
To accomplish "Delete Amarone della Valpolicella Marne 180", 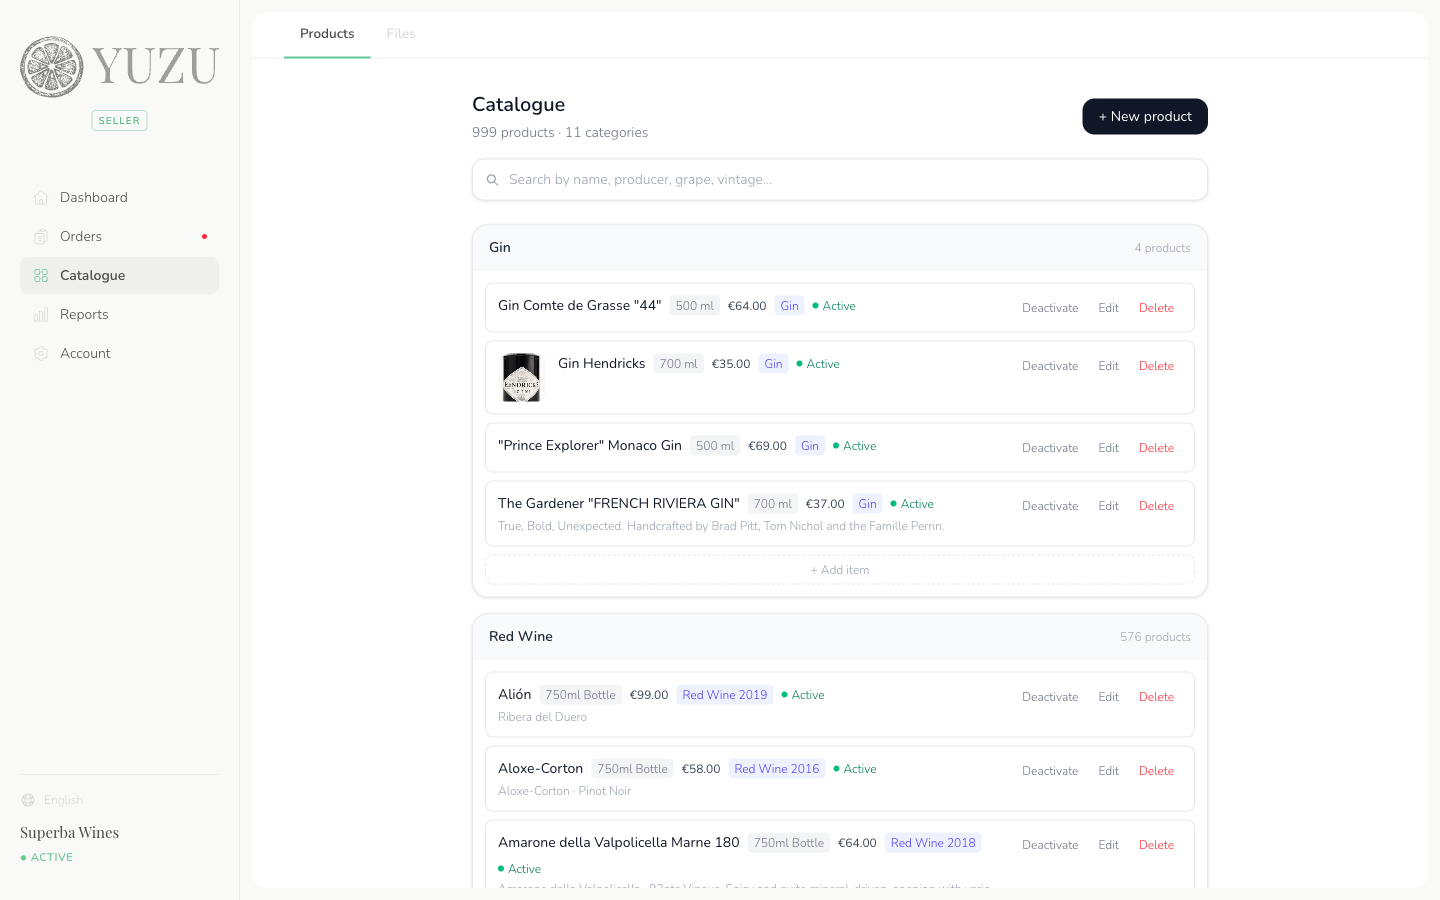I will point(1156,845).
